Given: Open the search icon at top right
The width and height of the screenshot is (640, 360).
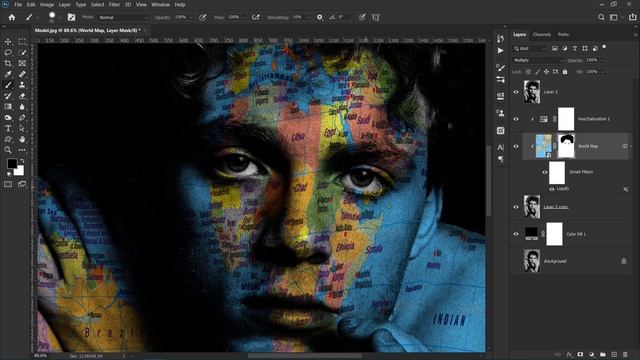Looking at the screenshot, I should coord(601,17).
